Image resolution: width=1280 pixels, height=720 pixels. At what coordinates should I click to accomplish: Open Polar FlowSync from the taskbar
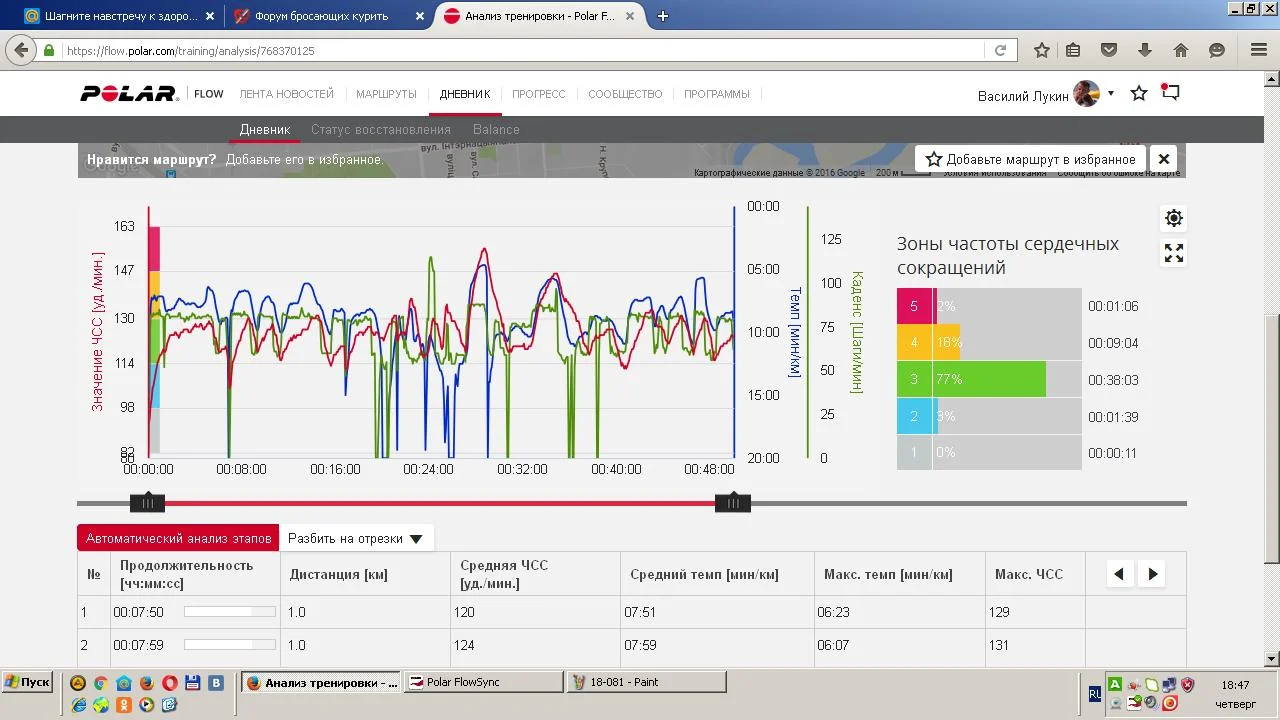click(486, 682)
